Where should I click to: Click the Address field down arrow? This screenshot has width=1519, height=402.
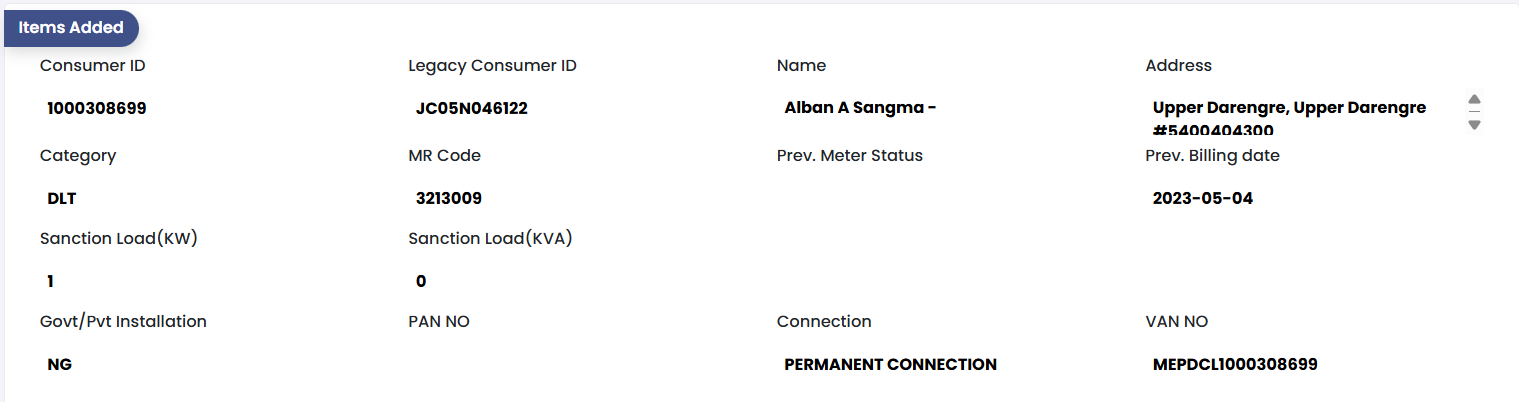(1474, 124)
